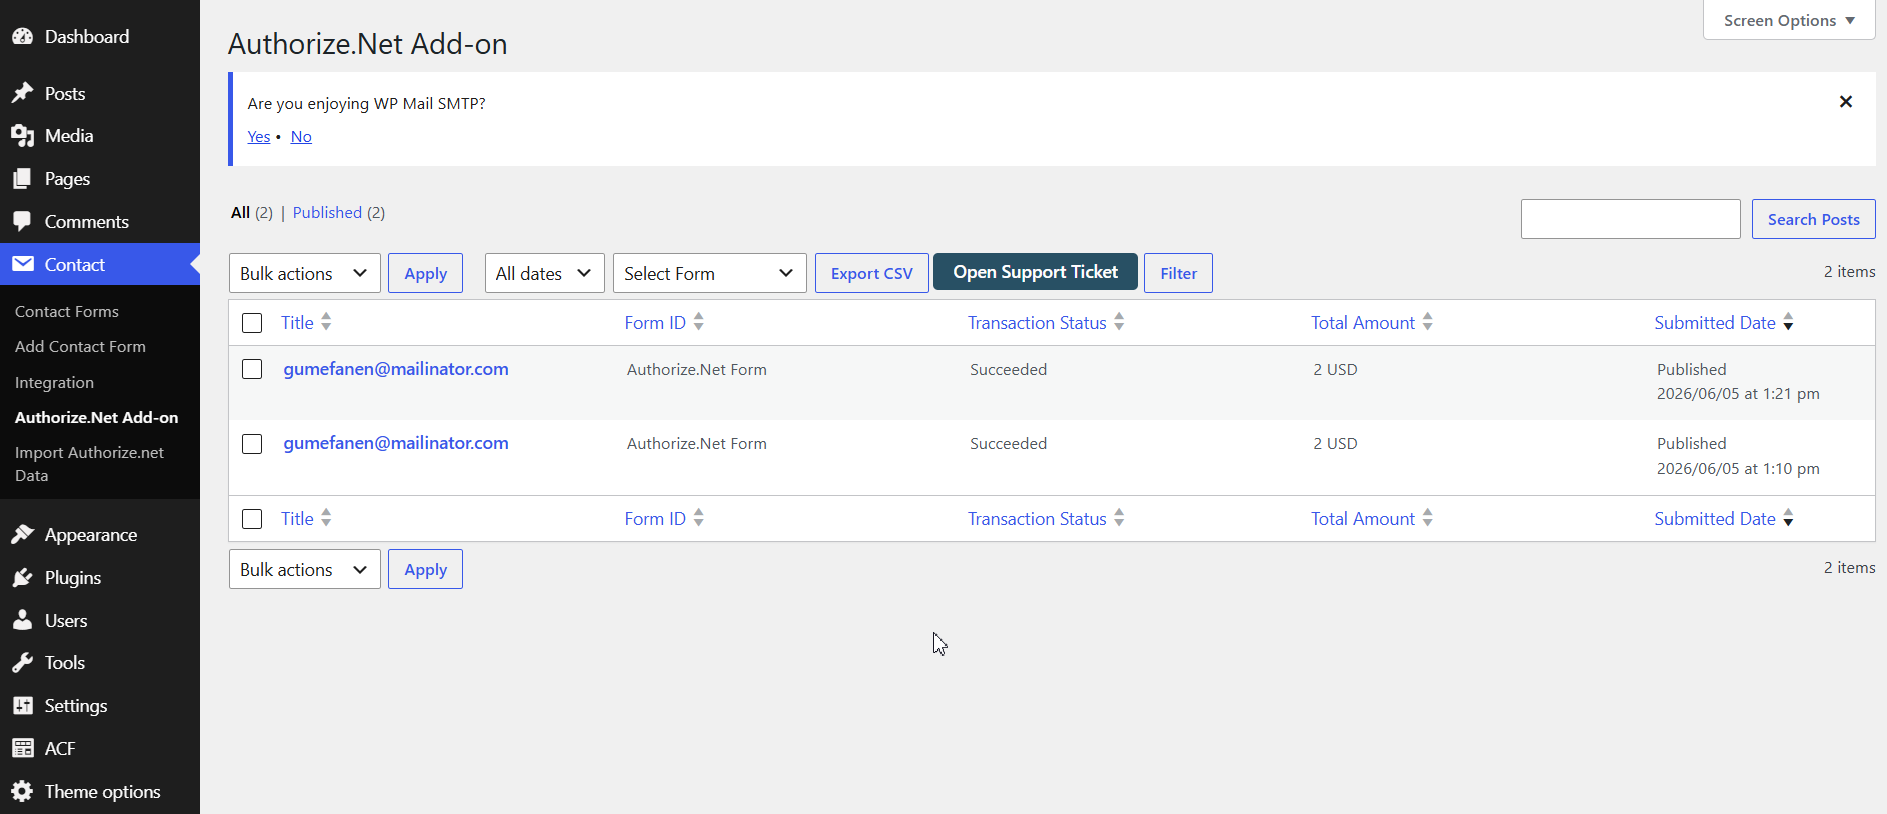1887x814 pixels.
Task: Click the Pages icon in sidebar
Action: click(x=22, y=179)
